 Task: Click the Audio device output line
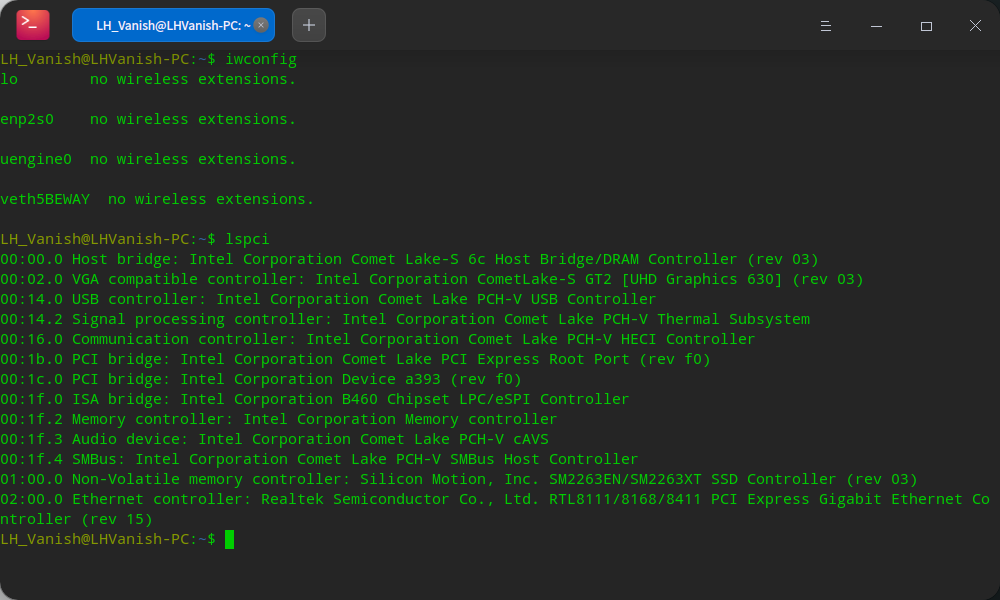coord(274,439)
